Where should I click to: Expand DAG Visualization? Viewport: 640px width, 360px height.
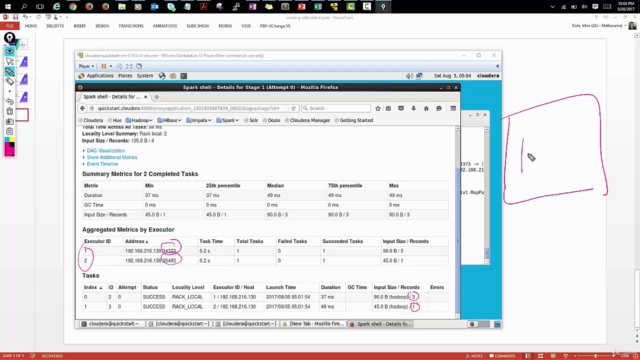[105, 151]
